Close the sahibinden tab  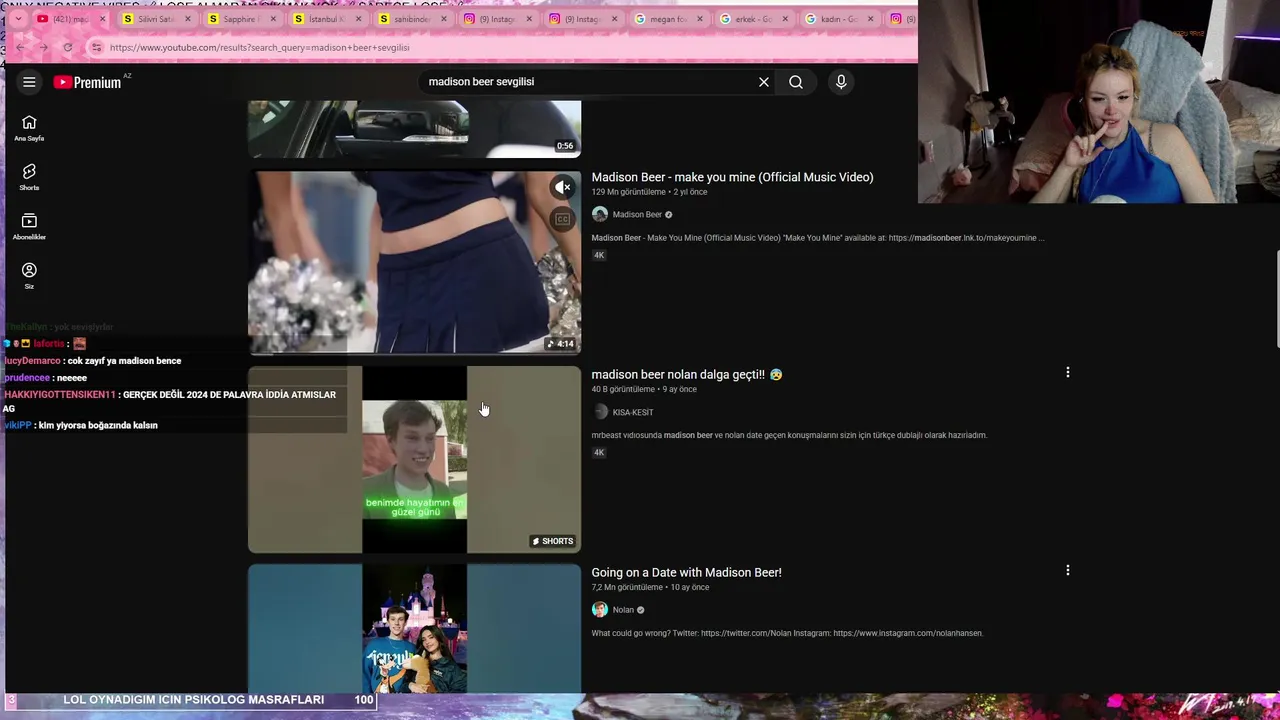(444, 19)
